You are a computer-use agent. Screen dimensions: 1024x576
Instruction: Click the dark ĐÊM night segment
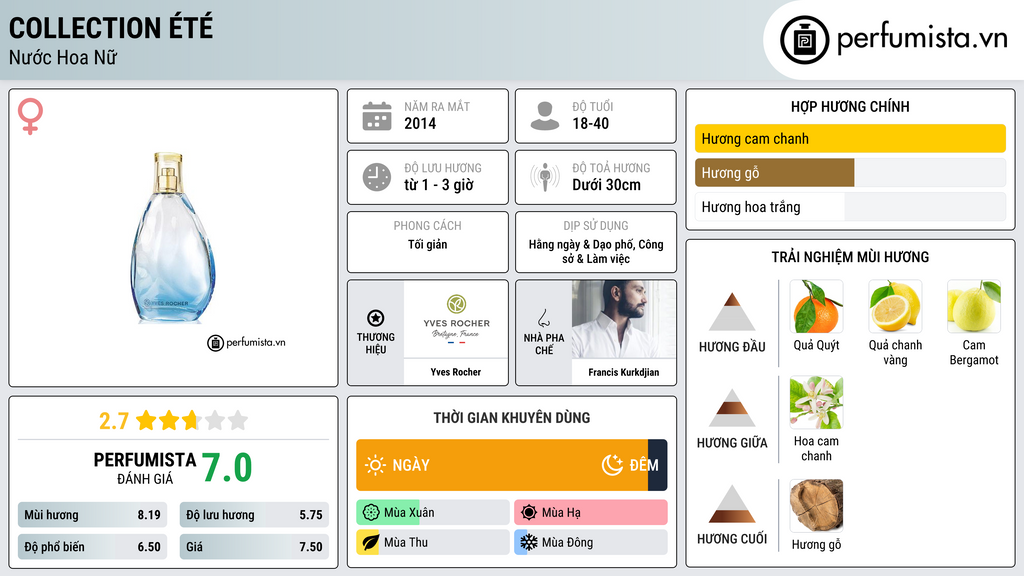point(658,465)
